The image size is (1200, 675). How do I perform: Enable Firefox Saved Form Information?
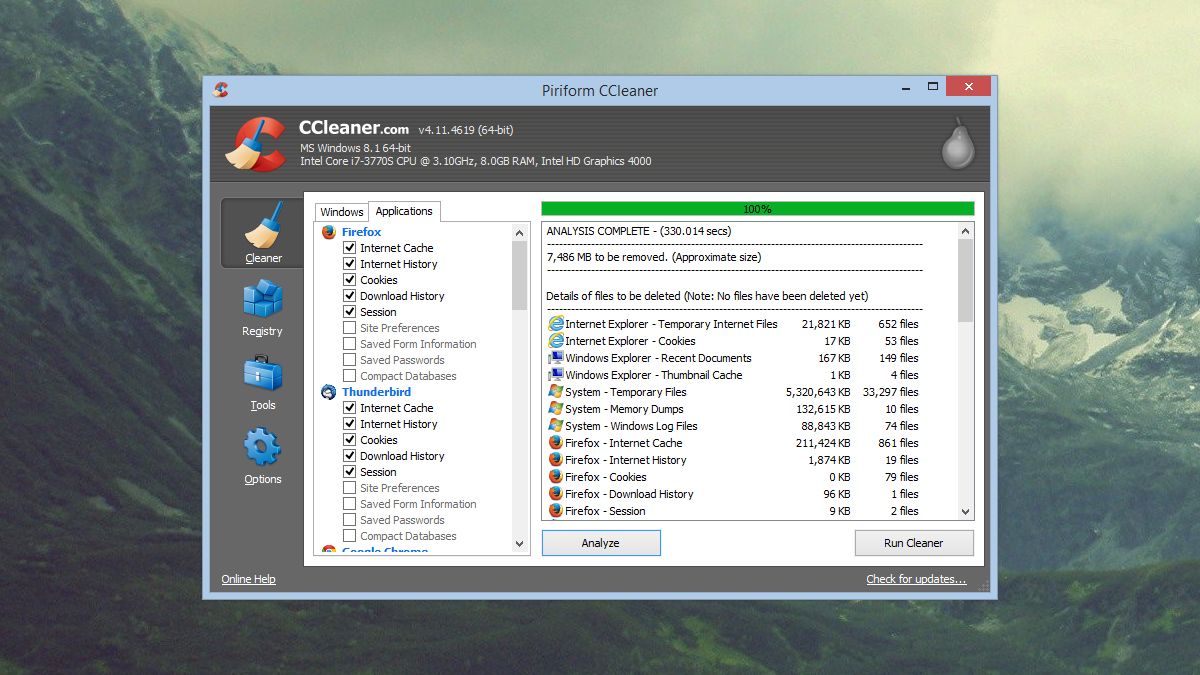click(x=349, y=343)
